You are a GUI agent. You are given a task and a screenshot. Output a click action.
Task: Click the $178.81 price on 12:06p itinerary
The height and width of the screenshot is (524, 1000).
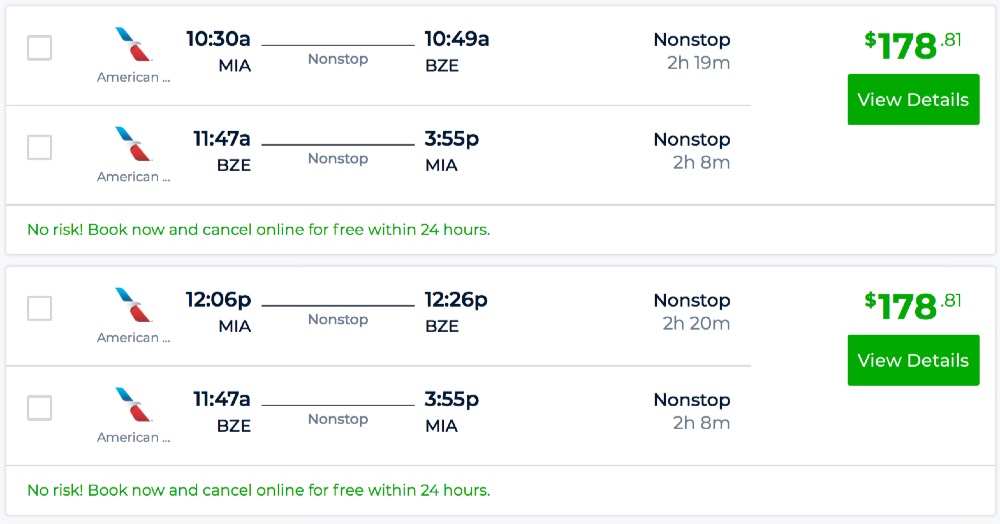tap(912, 305)
